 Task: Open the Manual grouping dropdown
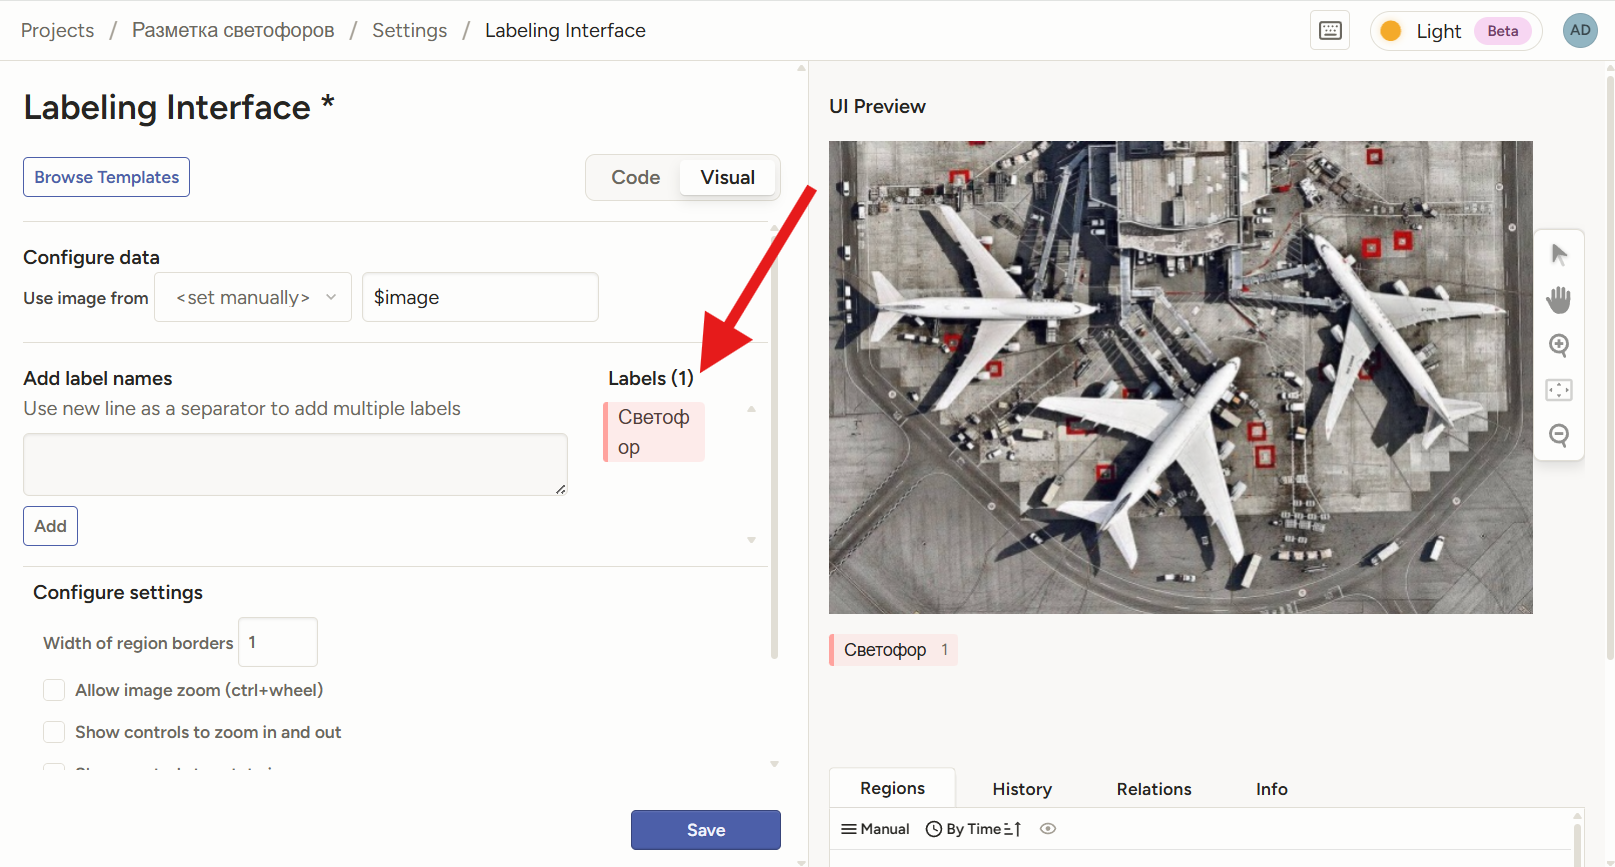point(875,829)
